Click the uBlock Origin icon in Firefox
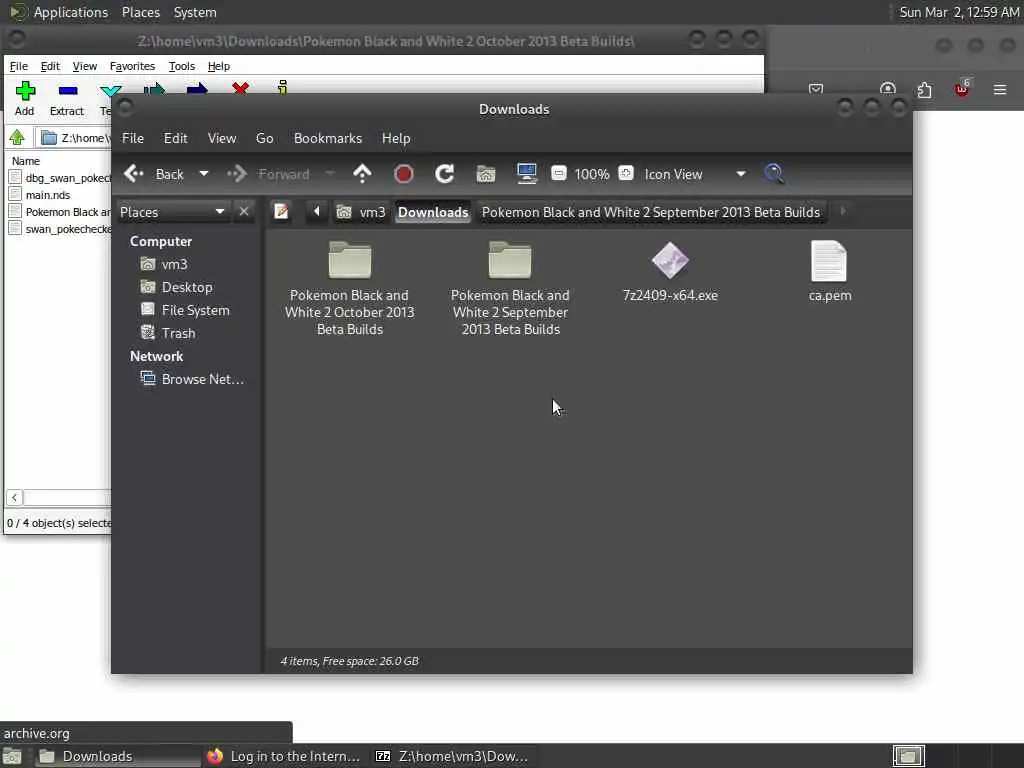The image size is (1024, 768). 962,89
